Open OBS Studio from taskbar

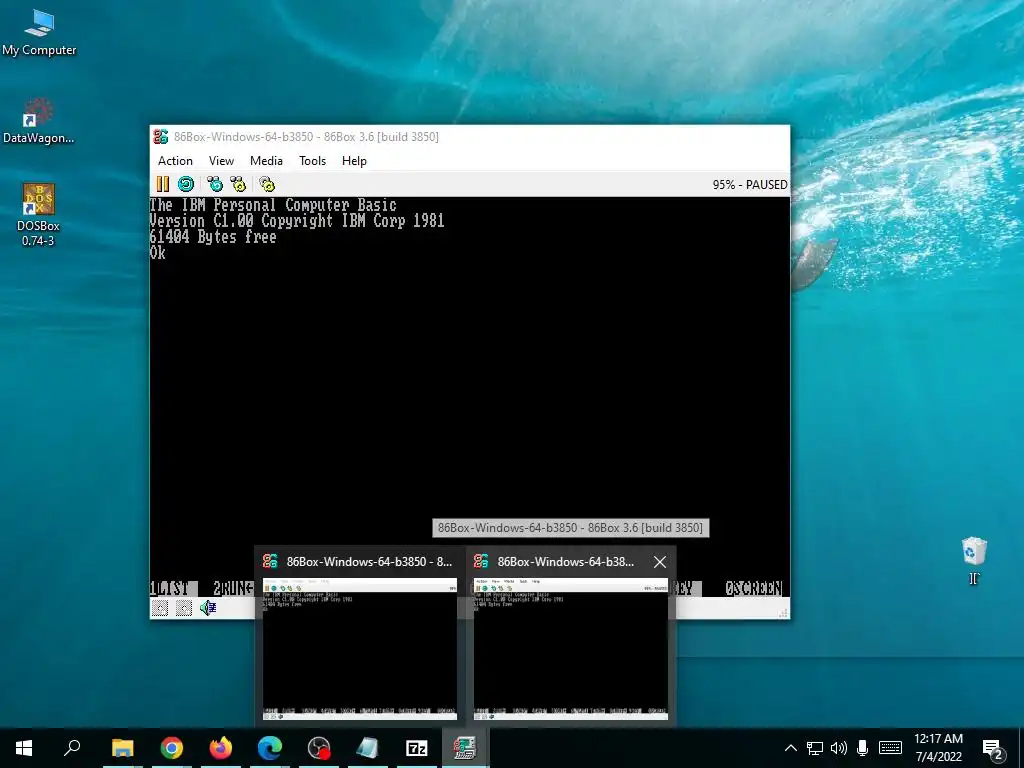pos(319,748)
